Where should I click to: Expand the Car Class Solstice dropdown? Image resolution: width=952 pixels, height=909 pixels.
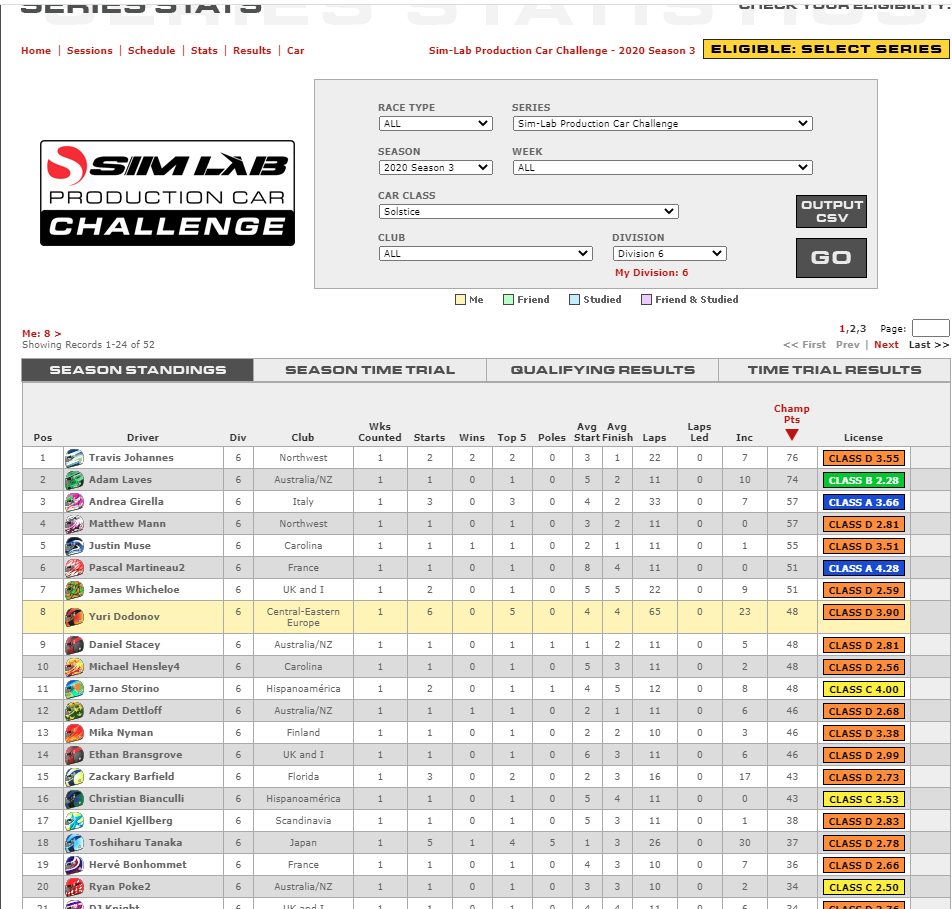[528, 211]
